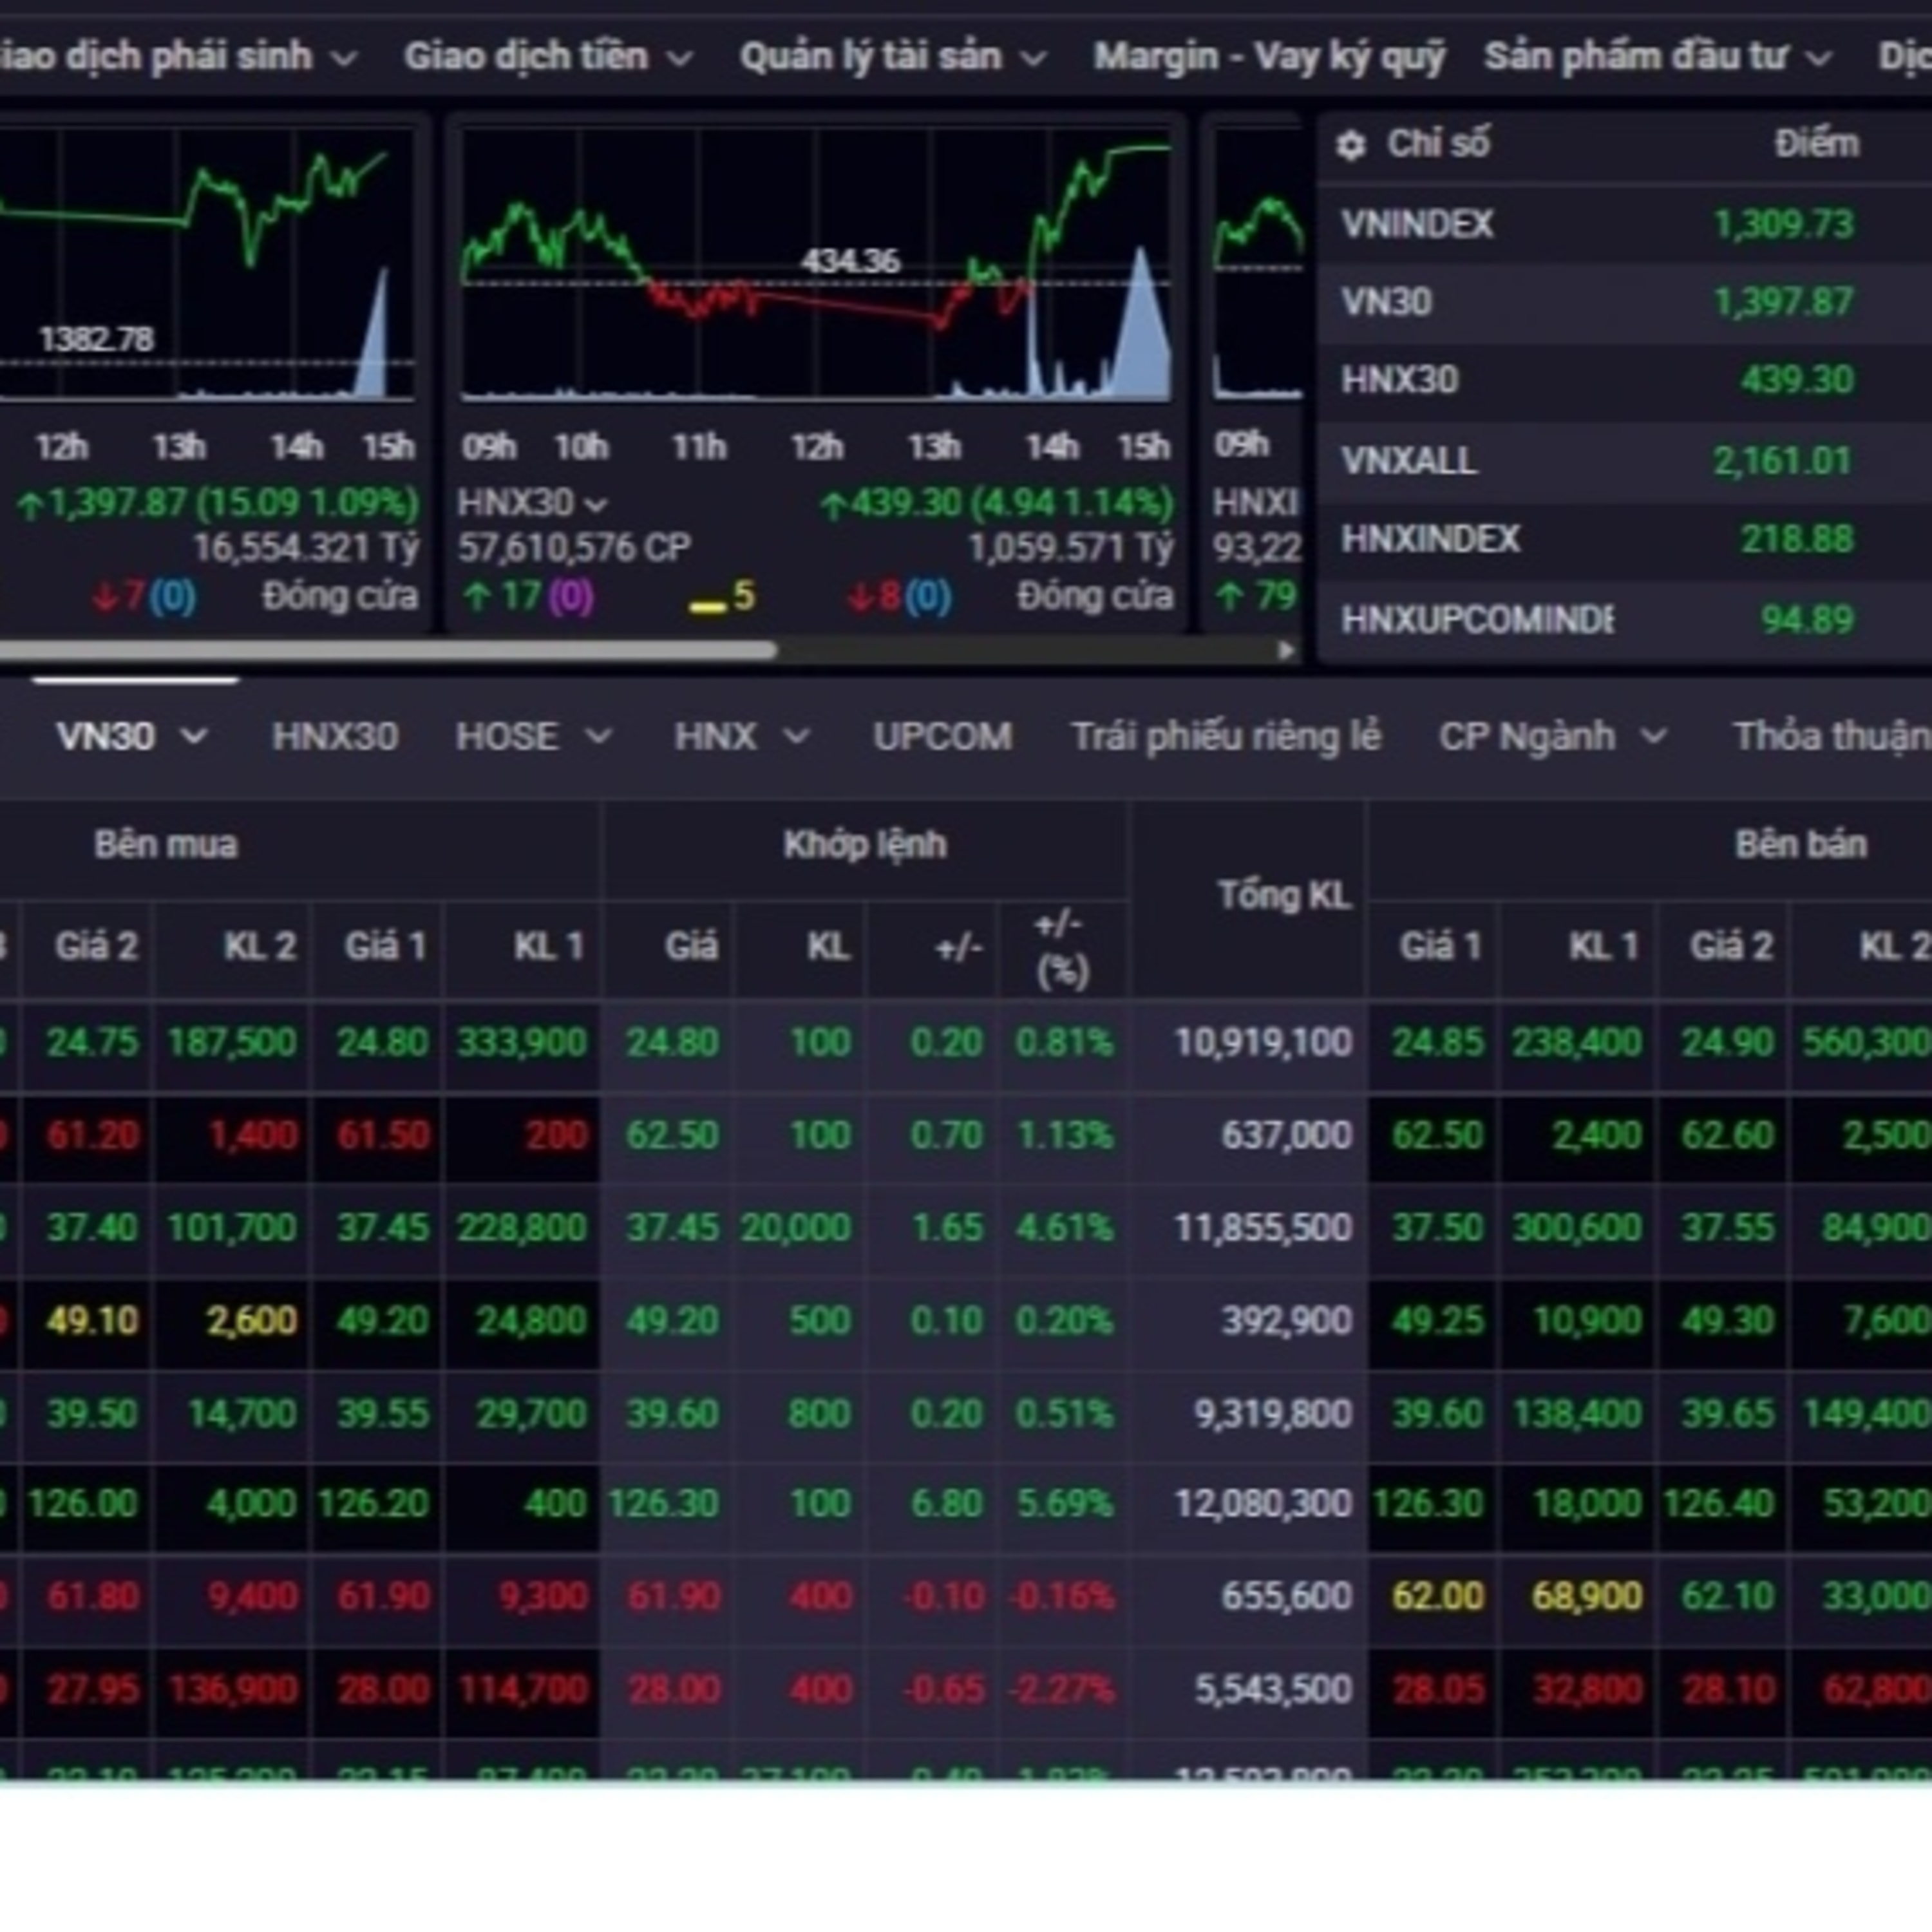This screenshot has height=1932, width=1932.
Task: Click the green up arrow before 439.30
Action: [x=832, y=506]
